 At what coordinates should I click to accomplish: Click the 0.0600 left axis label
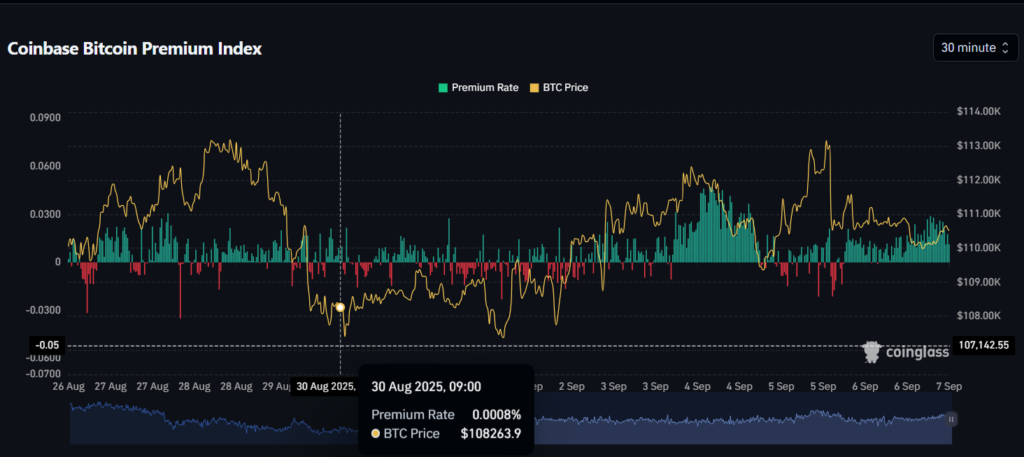pyautogui.click(x=45, y=166)
